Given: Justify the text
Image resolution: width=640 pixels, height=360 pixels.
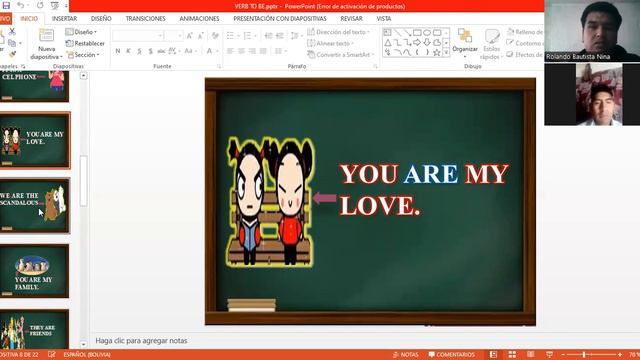Looking at the screenshot, I should pyautogui.click(x=263, y=51).
